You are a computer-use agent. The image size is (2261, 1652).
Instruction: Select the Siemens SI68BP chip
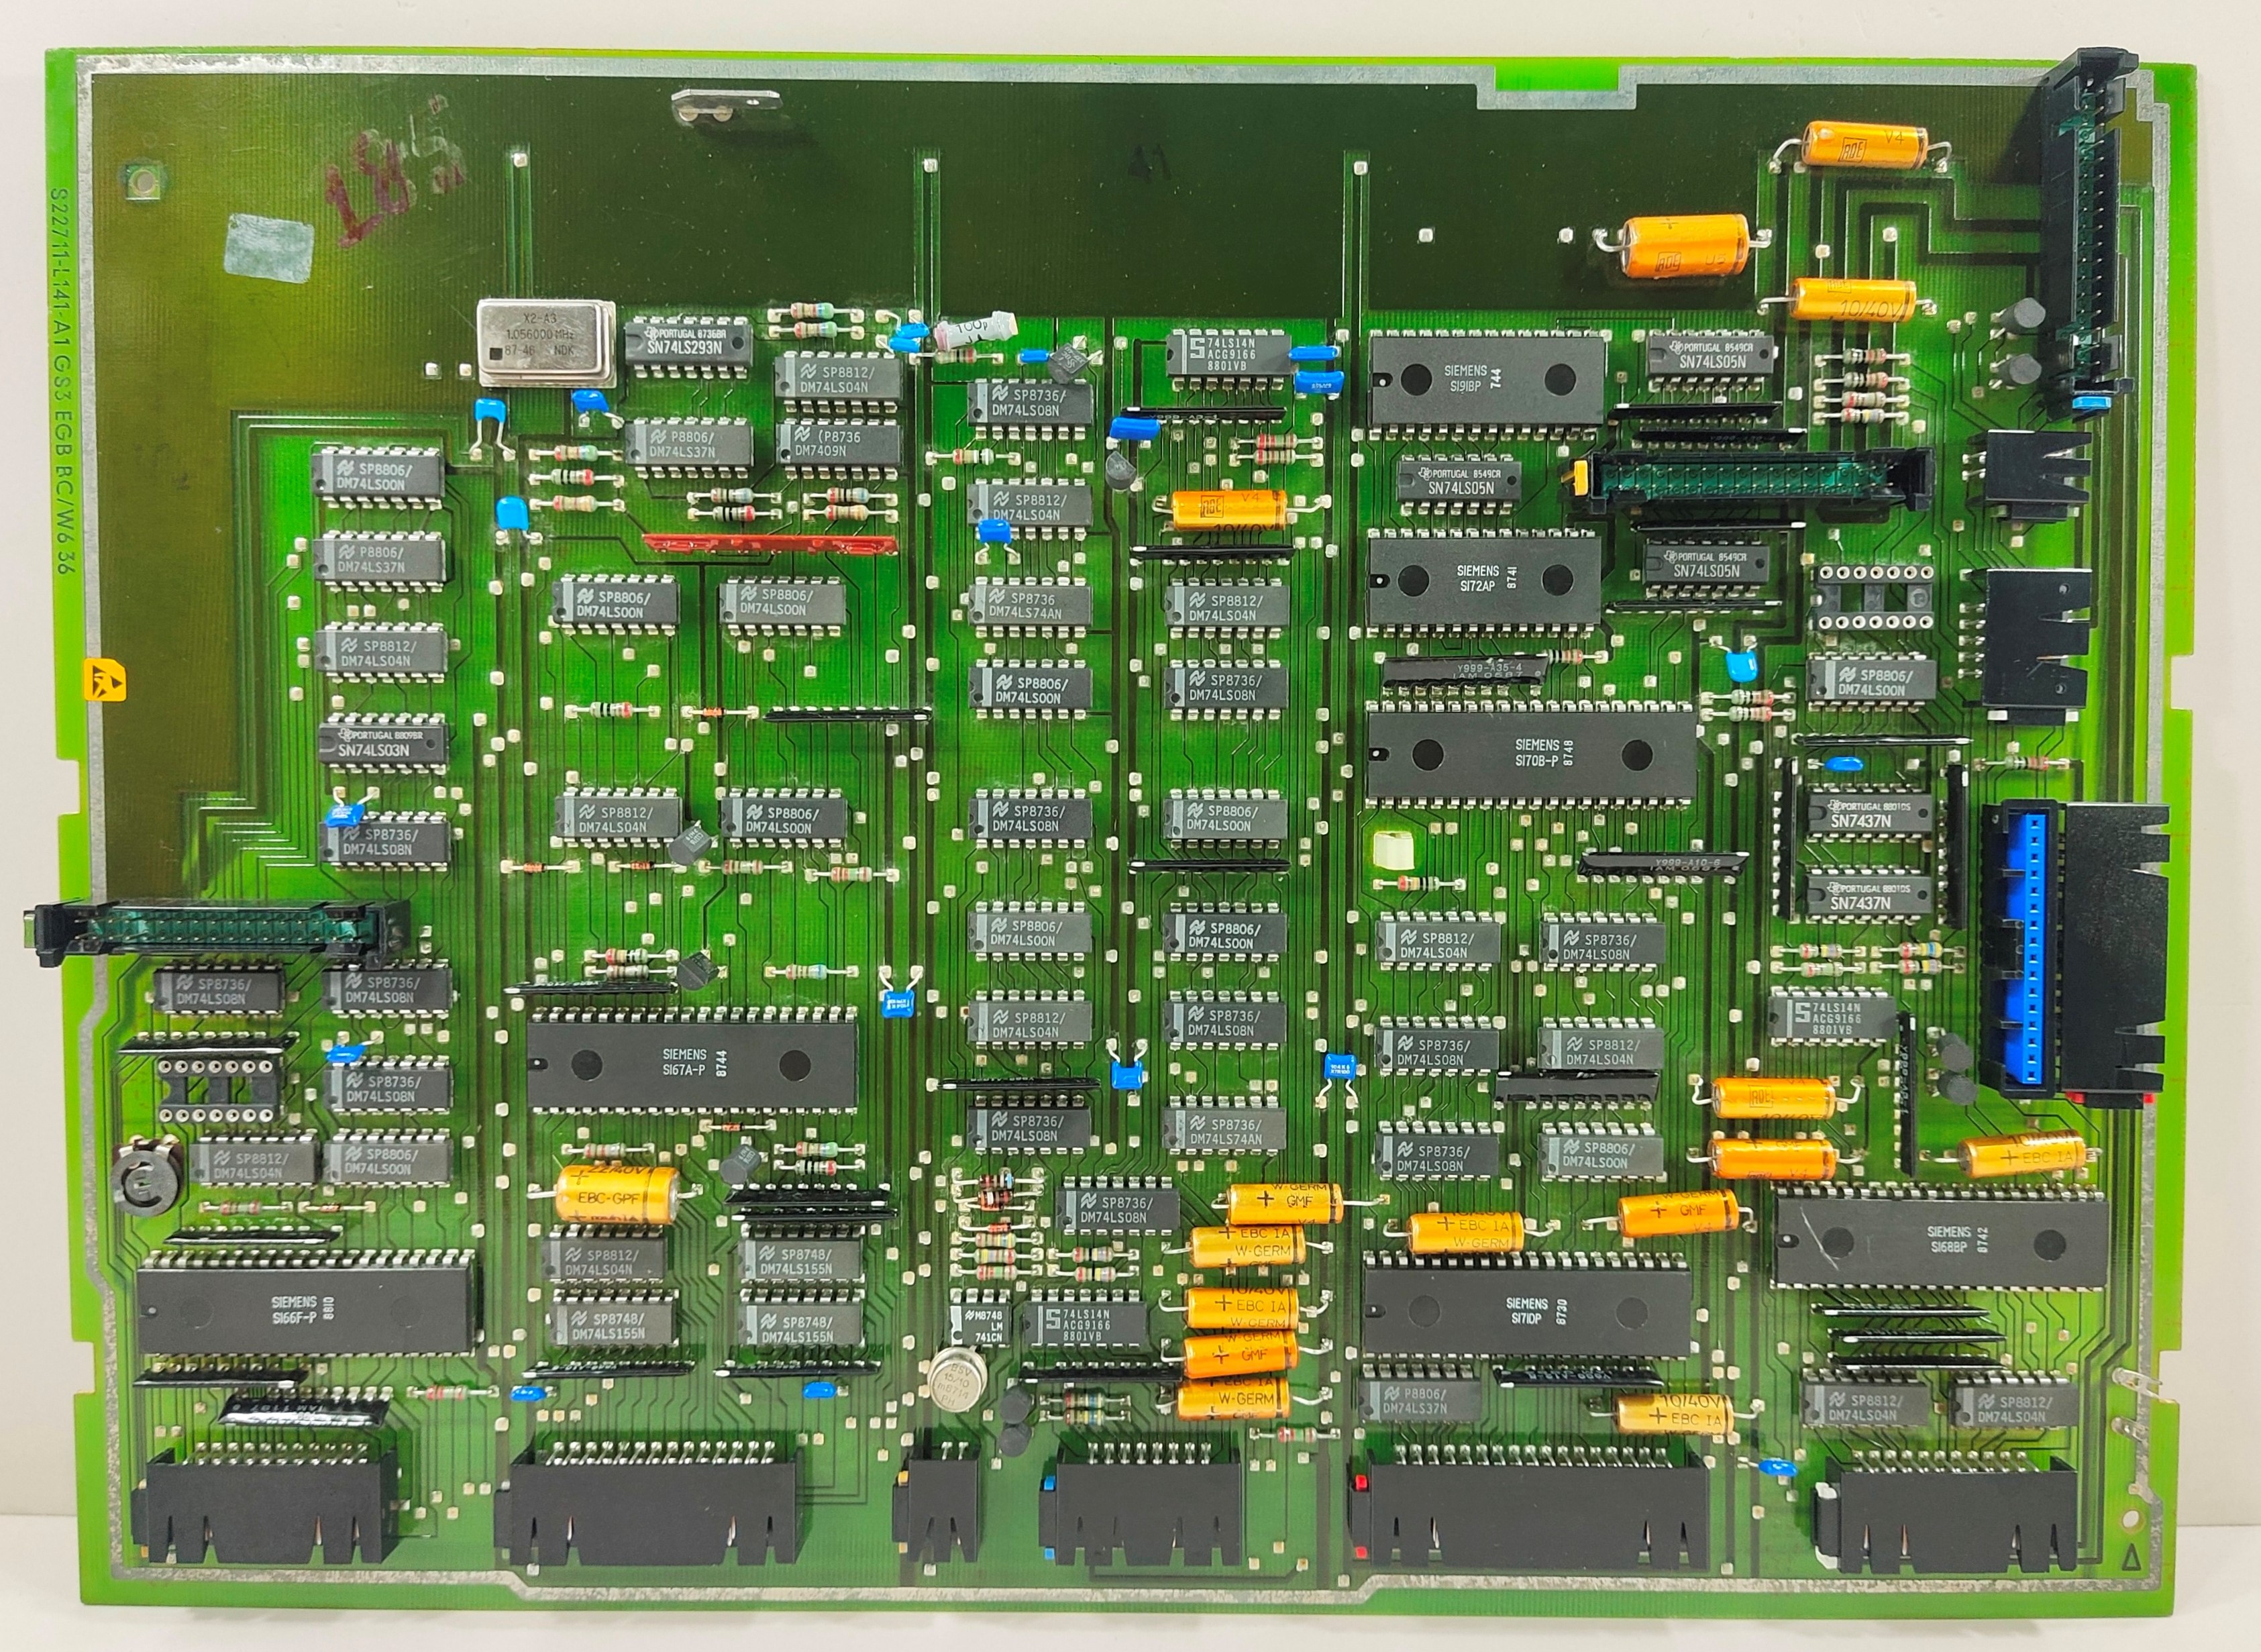[x=1940, y=1240]
